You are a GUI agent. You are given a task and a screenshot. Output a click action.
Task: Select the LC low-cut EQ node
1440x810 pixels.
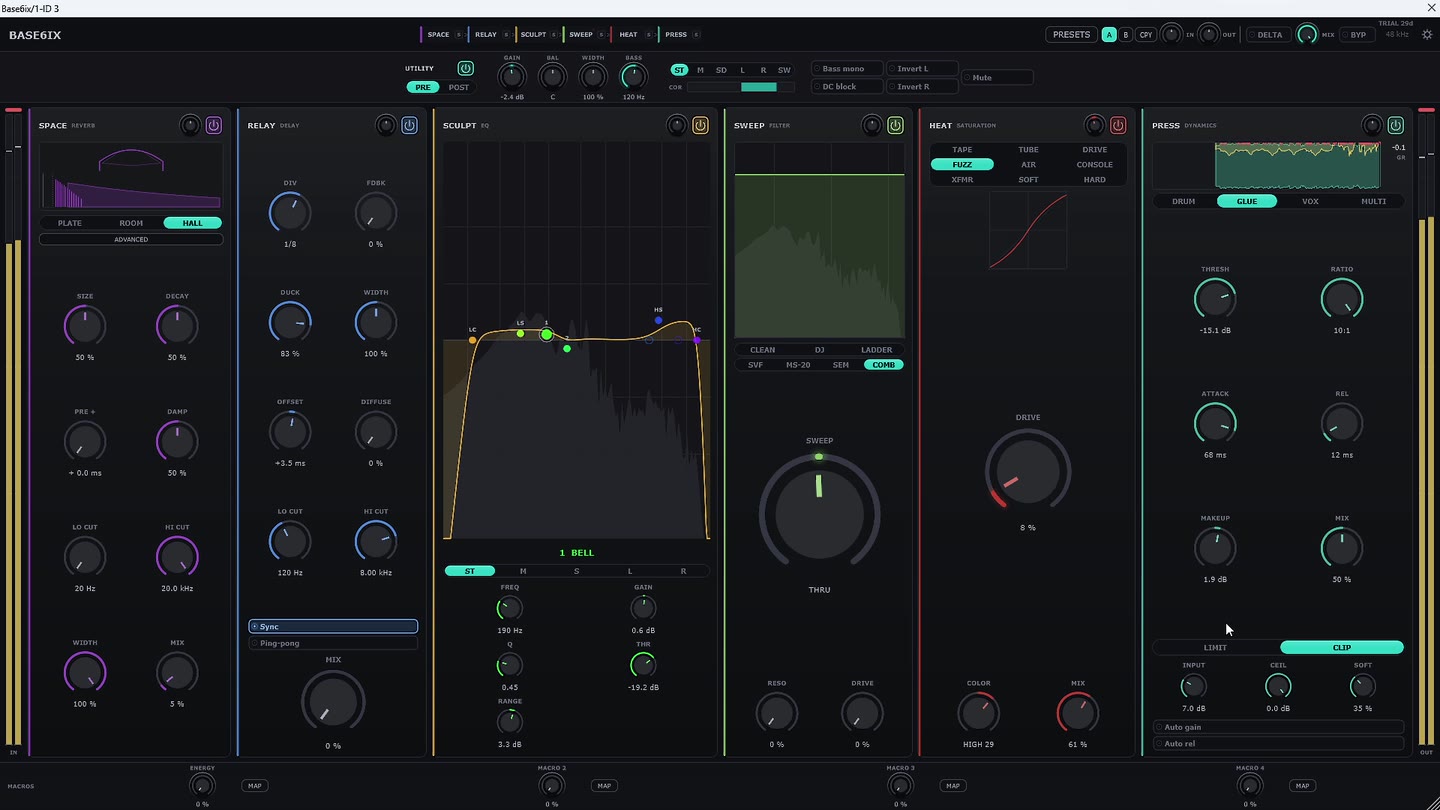pyautogui.click(x=472, y=340)
